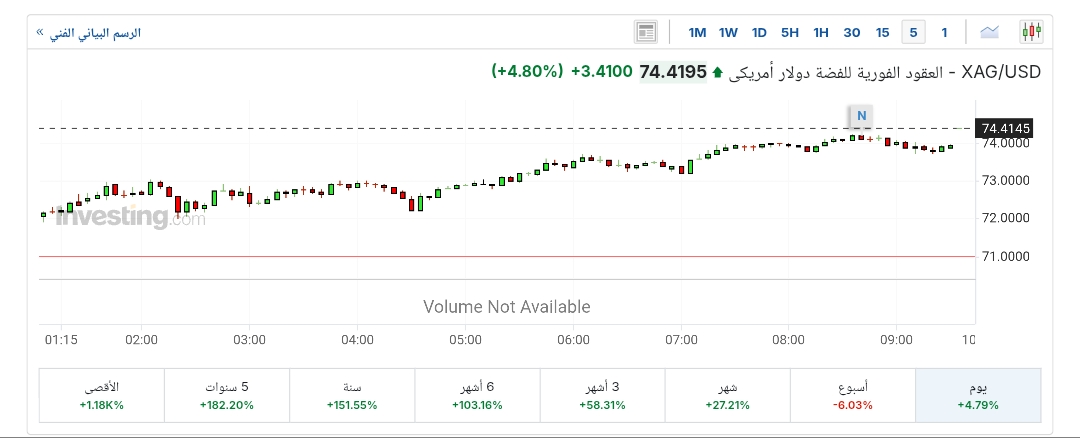
Task: Choose the 1H chart interval
Action: coord(821,32)
